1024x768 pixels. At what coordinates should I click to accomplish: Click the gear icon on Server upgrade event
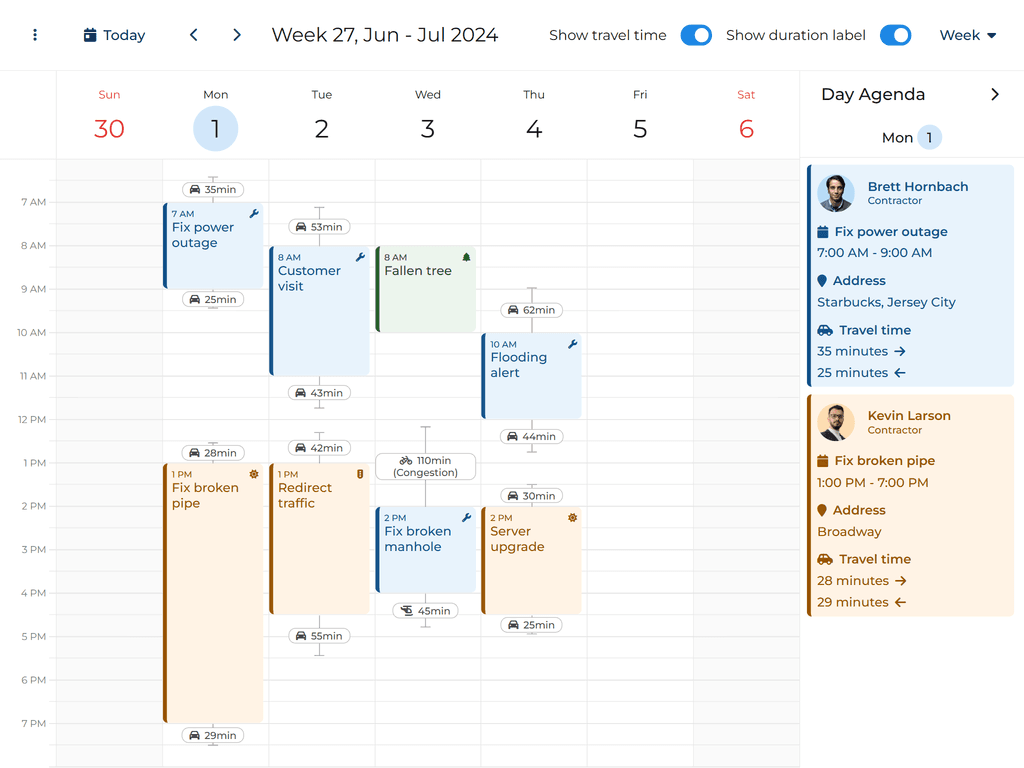pyautogui.click(x=572, y=518)
